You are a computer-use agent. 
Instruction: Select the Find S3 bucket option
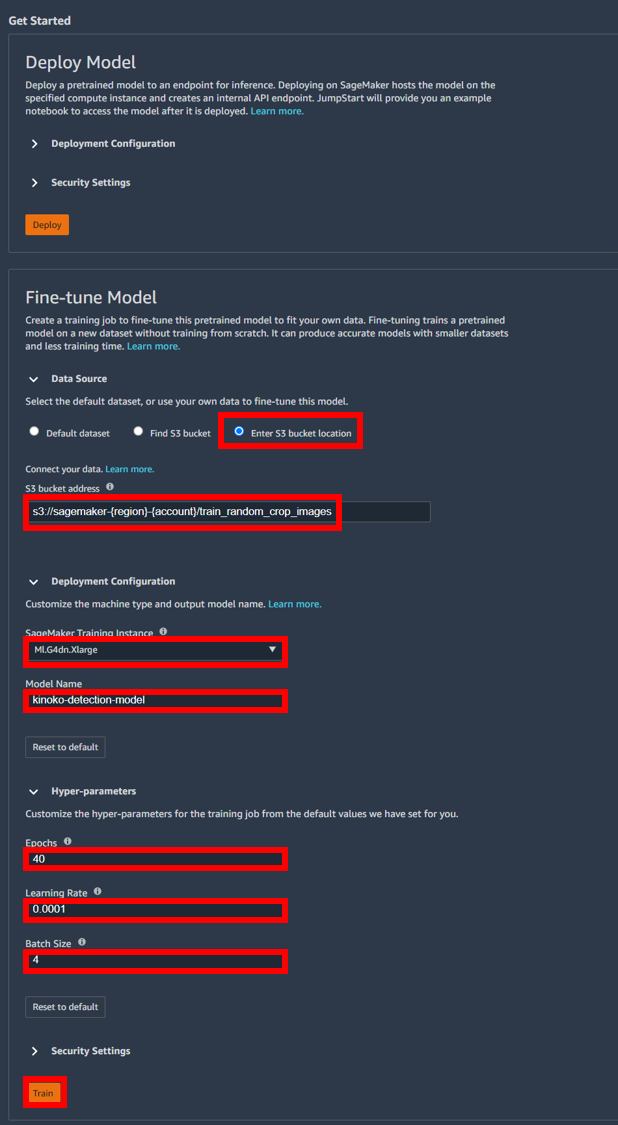138,433
